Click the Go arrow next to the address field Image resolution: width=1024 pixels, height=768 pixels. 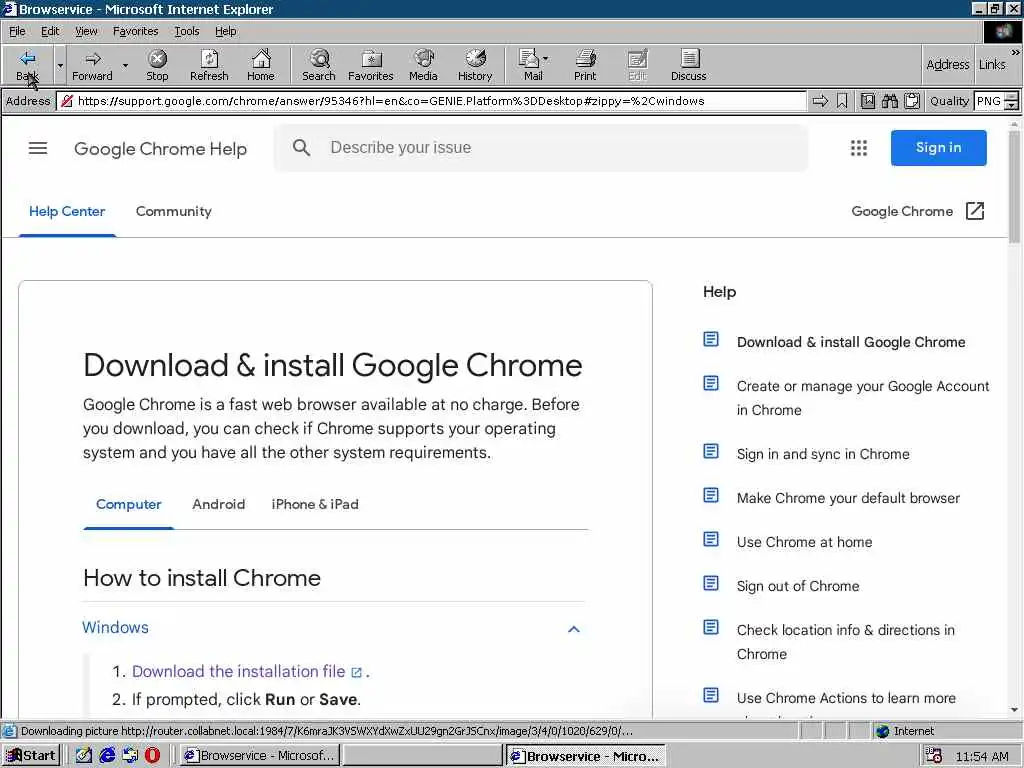coord(820,101)
